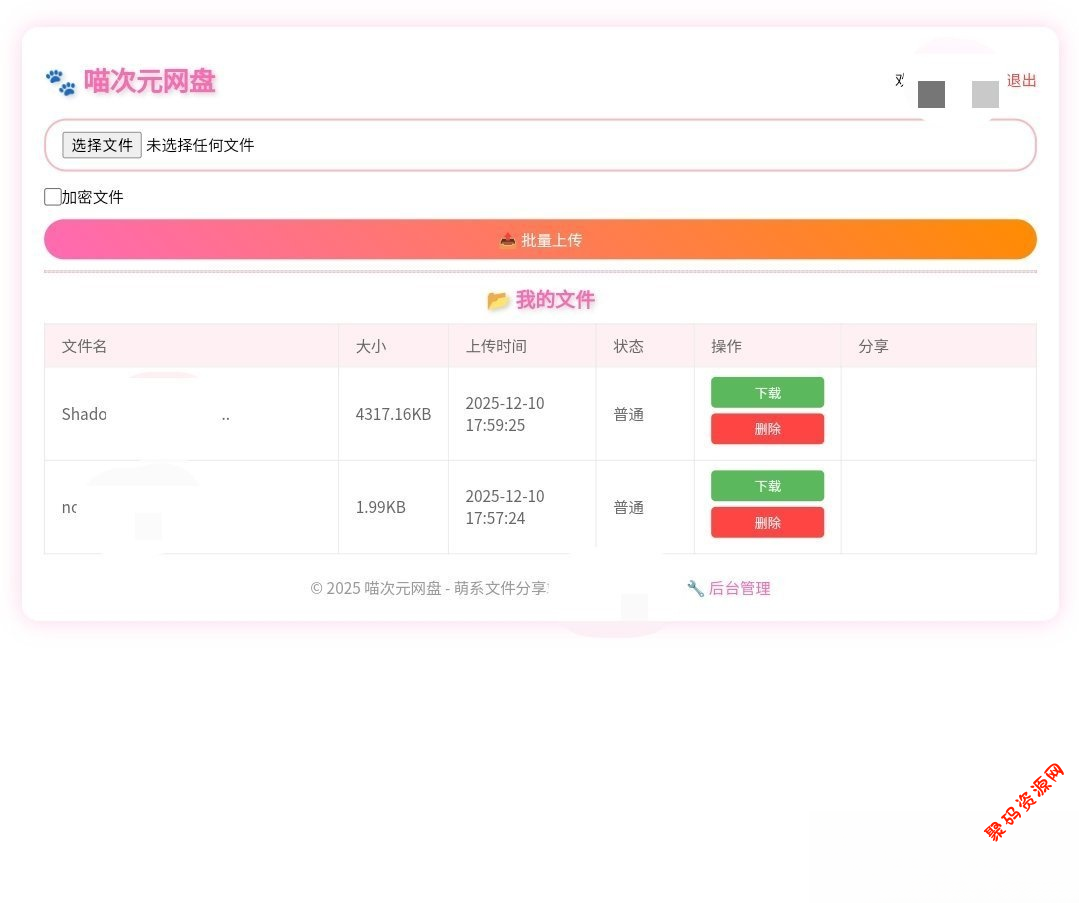The width and height of the screenshot is (1079, 903).
Task: Enable the 加密文件 checkbox
Action: (x=53, y=197)
